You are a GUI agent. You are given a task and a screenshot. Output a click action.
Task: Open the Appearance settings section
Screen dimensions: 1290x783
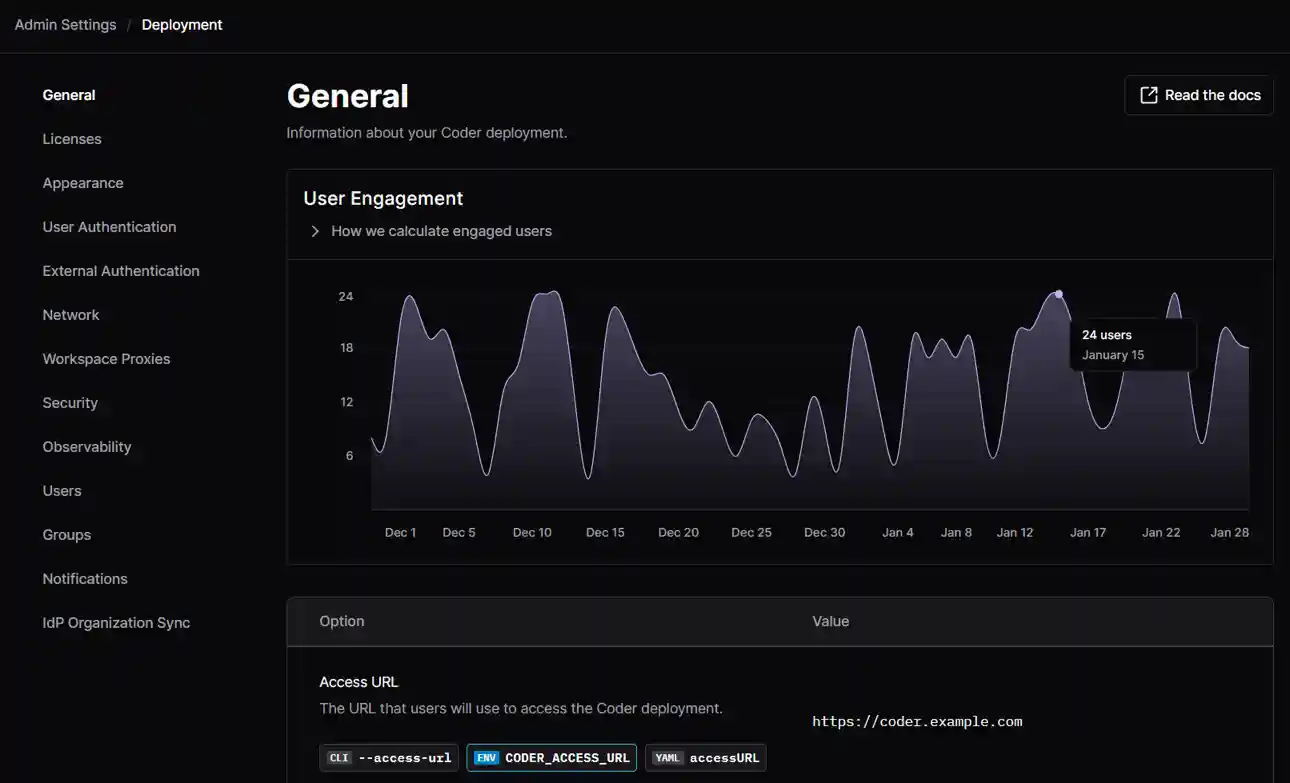coord(83,183)
